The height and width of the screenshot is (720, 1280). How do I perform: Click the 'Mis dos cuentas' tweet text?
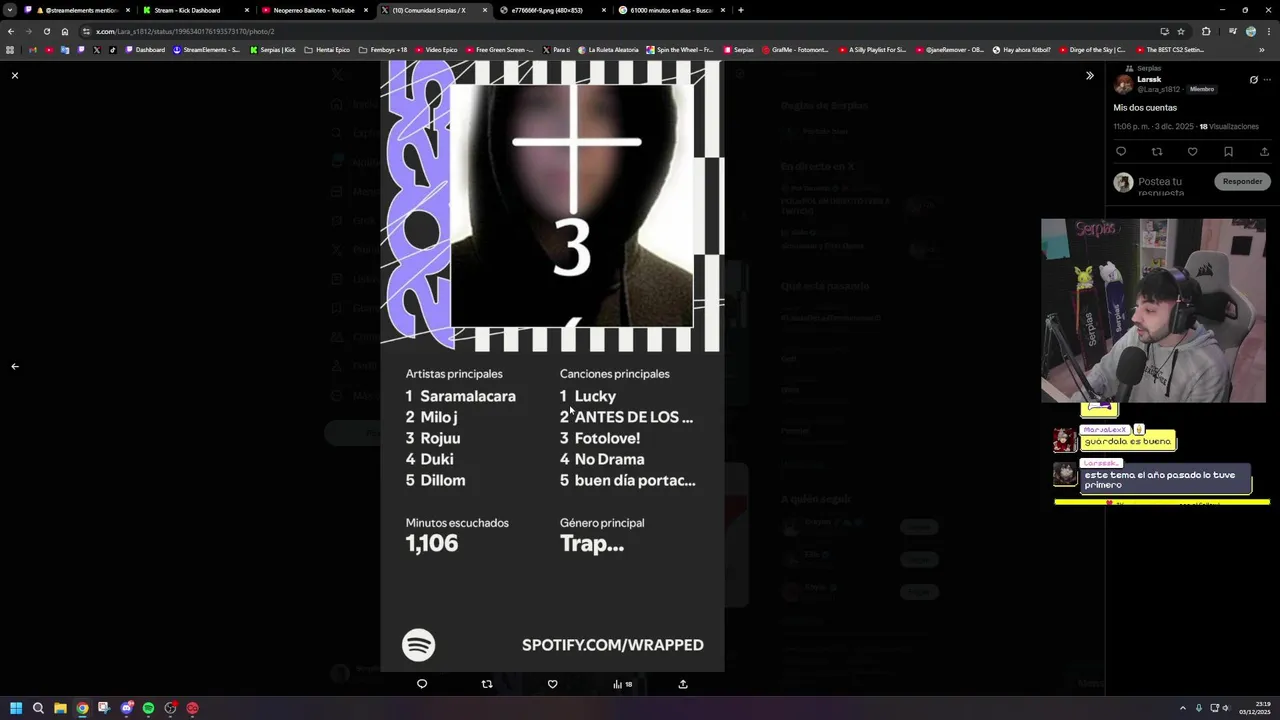coord(1145,108)
